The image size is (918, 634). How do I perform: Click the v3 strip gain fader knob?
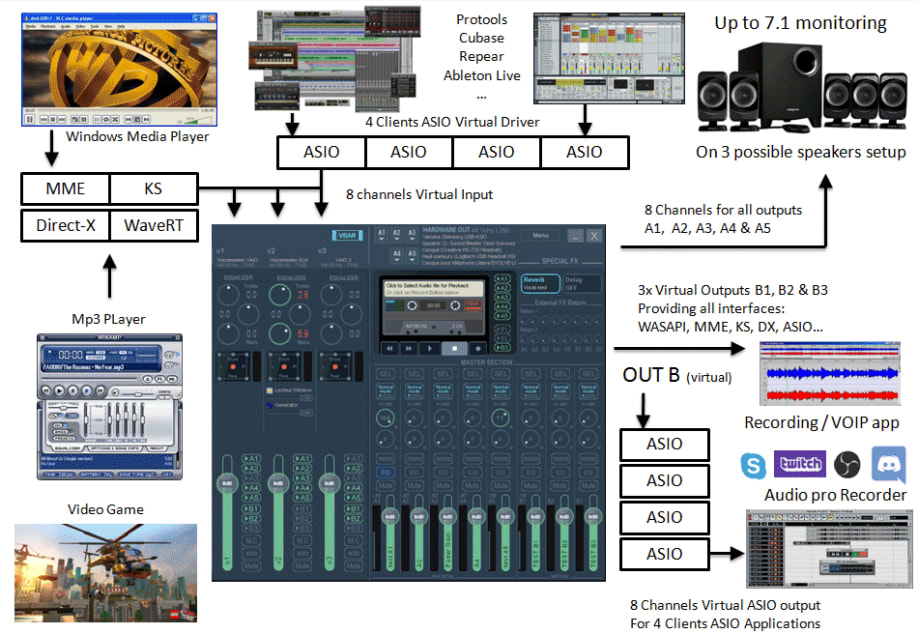tap(329, 484)
